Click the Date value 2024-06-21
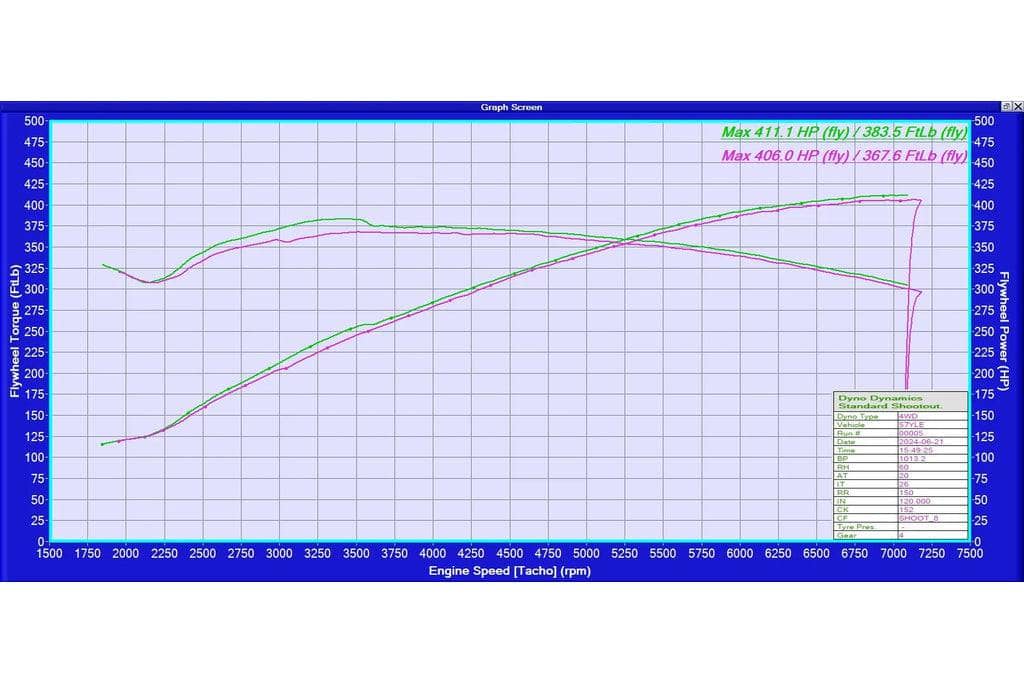Image resolution: width=1024 pixels, height=683 pixels. 921,441
